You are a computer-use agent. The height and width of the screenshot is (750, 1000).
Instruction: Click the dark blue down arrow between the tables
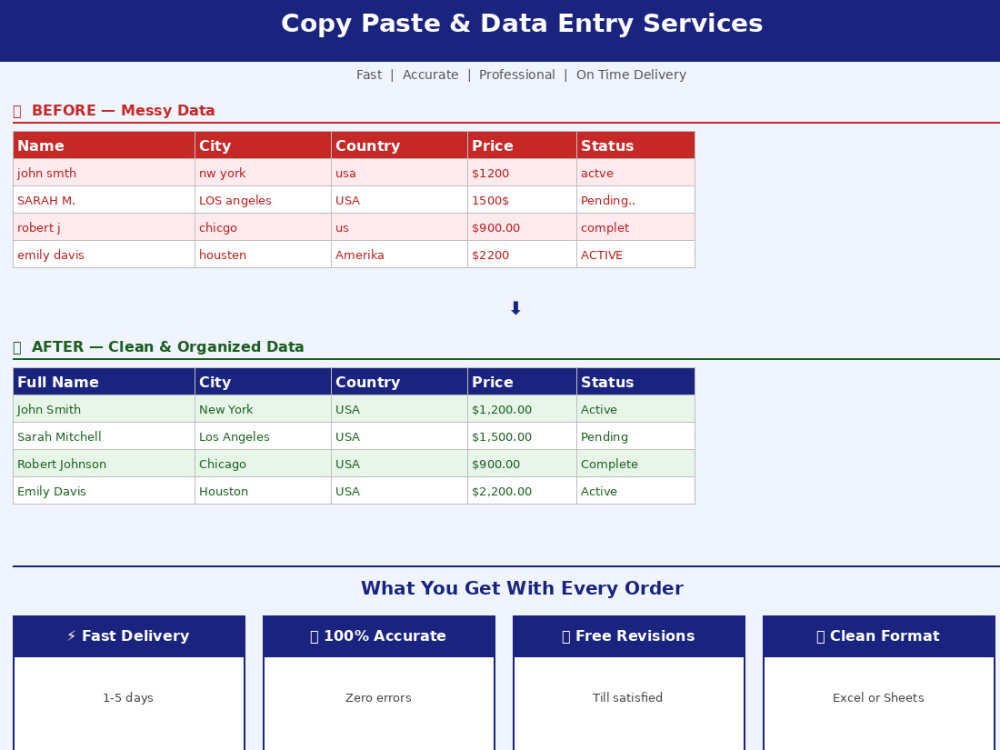pyautogui.click(x=516, y=309)
